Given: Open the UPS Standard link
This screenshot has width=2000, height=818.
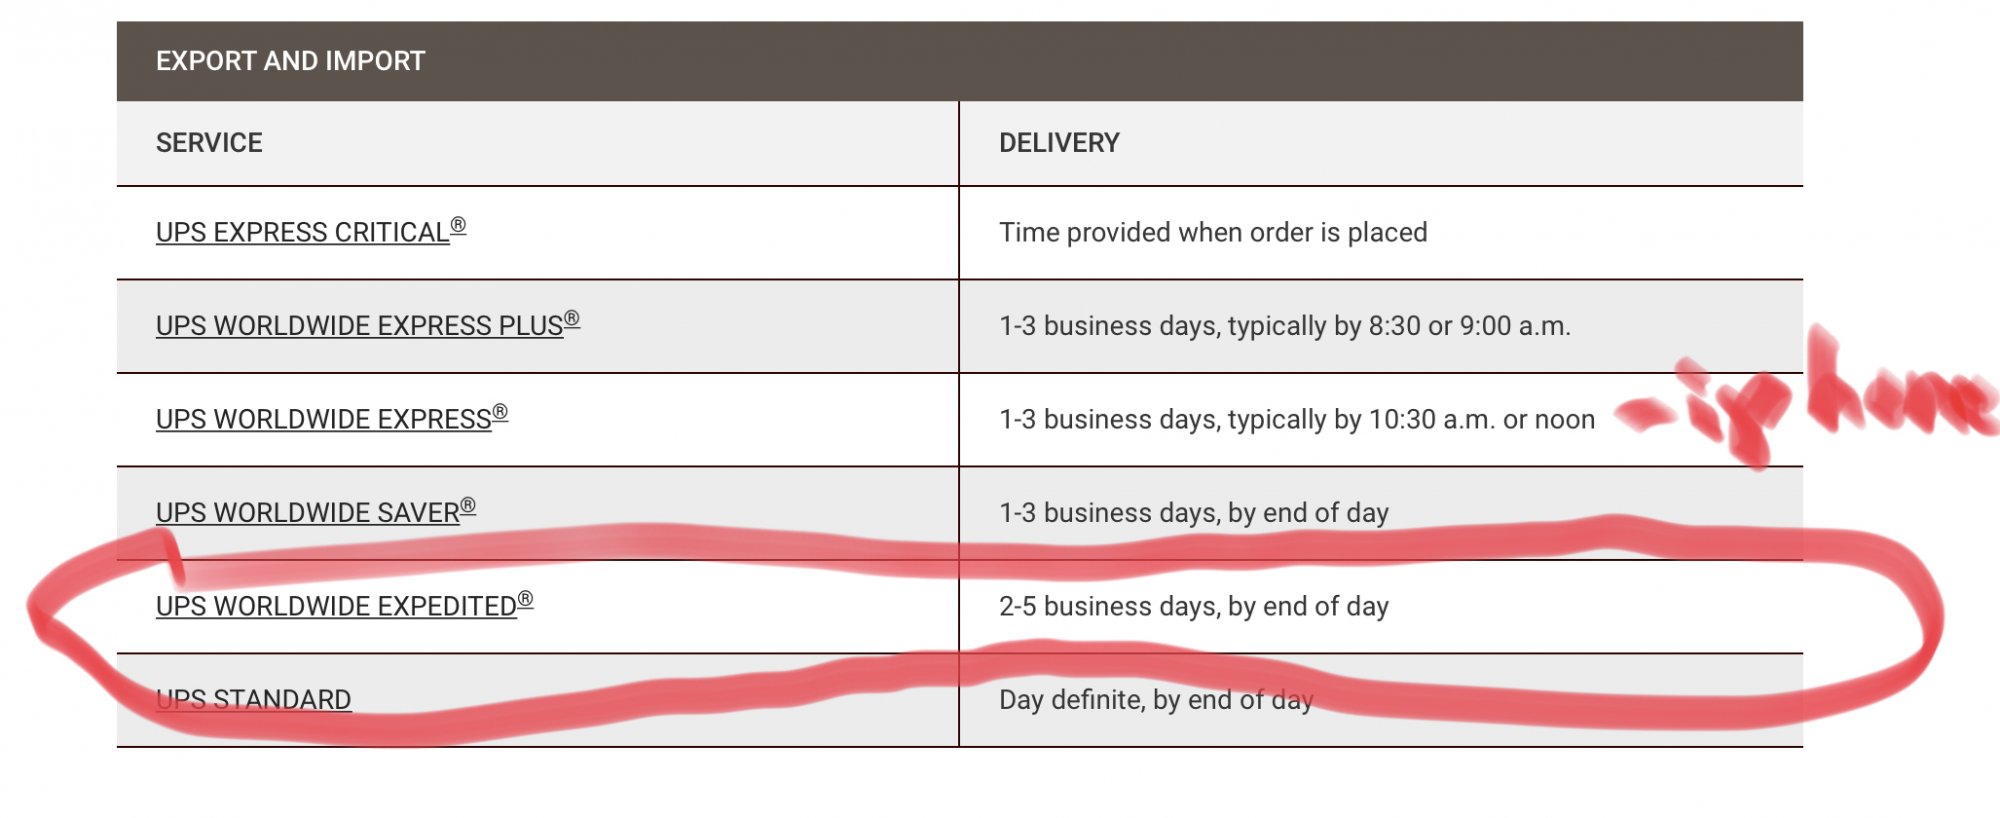Looking at the screenshot, I should (254, 699).
